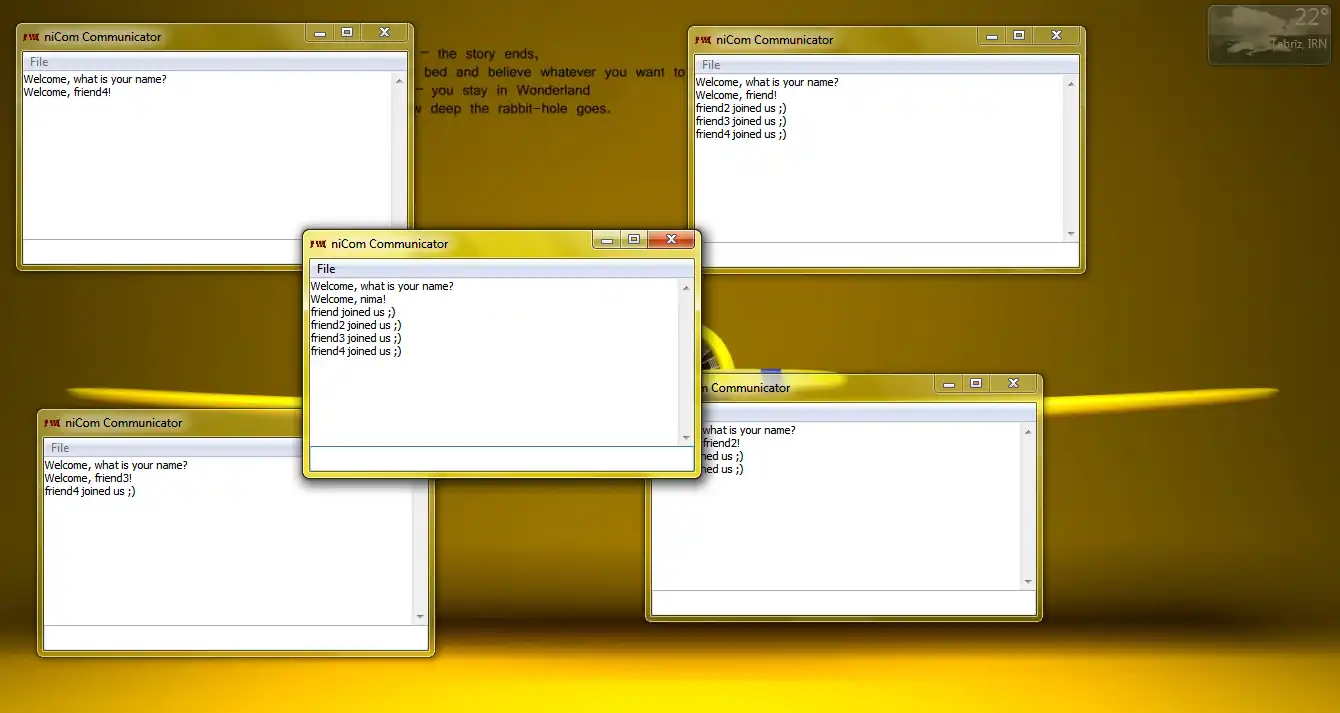Viewport: 1340px width, 713px height.
Task: Maximize the friend2 communicator window
Action: 976,383
